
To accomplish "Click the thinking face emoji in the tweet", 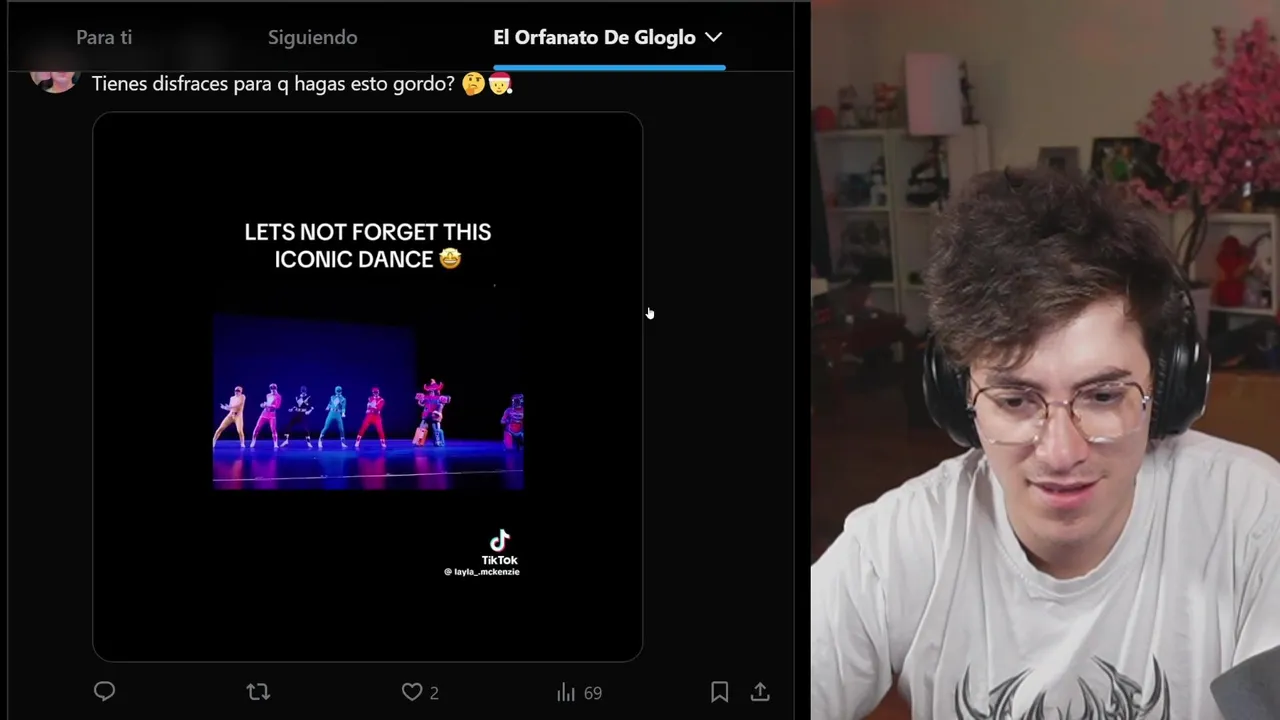I will [x=473, y=84].
